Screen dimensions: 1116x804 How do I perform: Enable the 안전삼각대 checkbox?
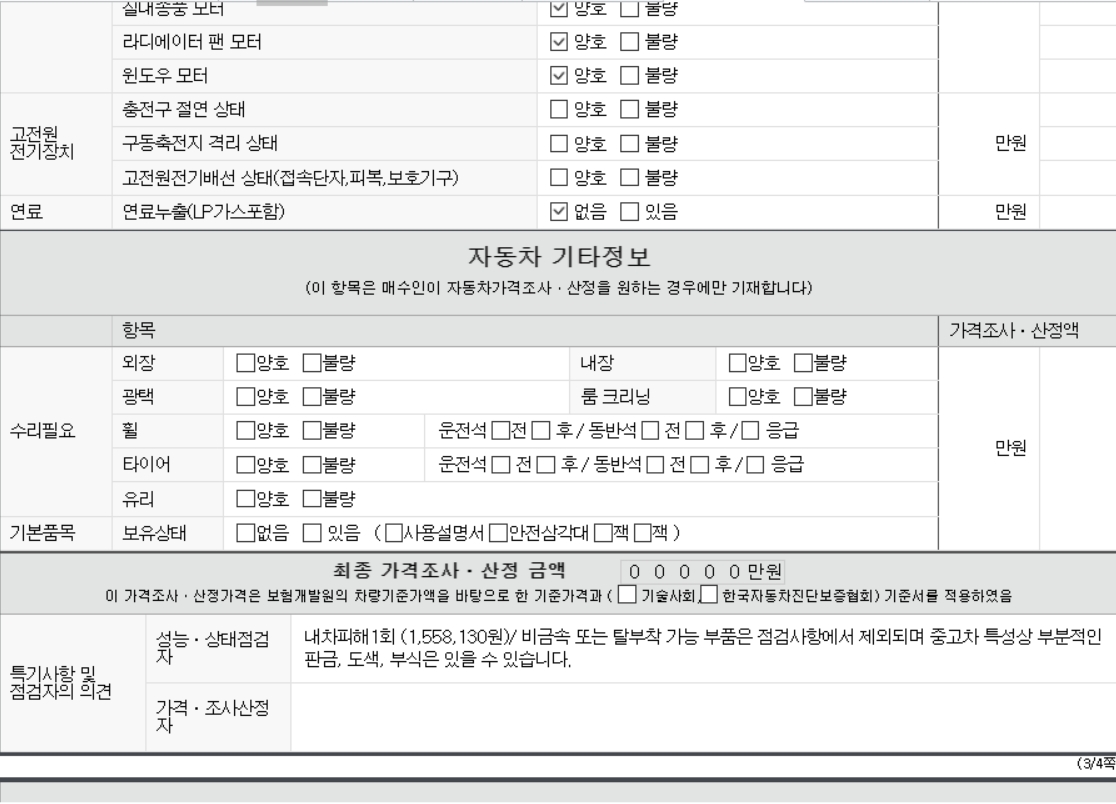(496, 530)
